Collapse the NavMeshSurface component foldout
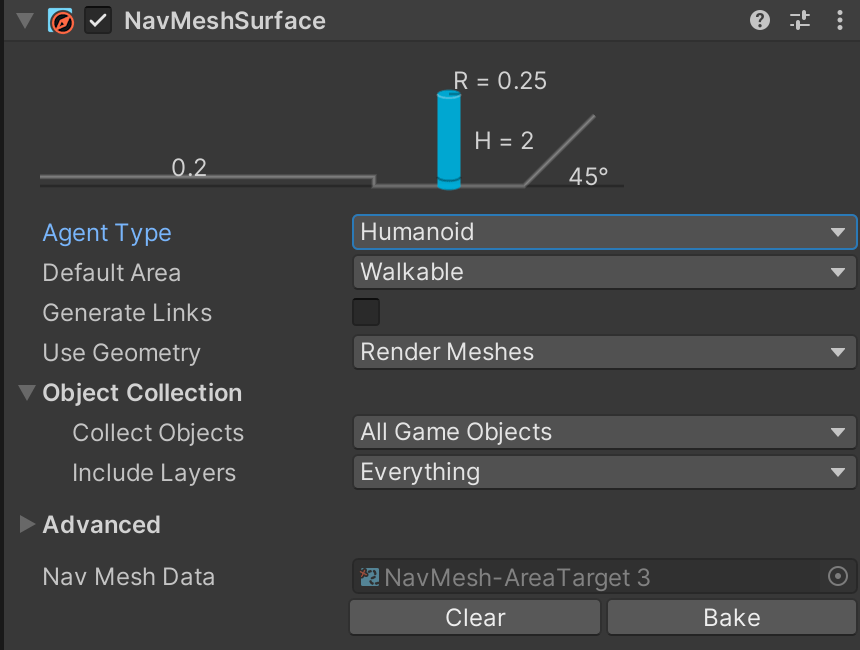This screenshot has height=650, width=860. [x=25, y=21]
